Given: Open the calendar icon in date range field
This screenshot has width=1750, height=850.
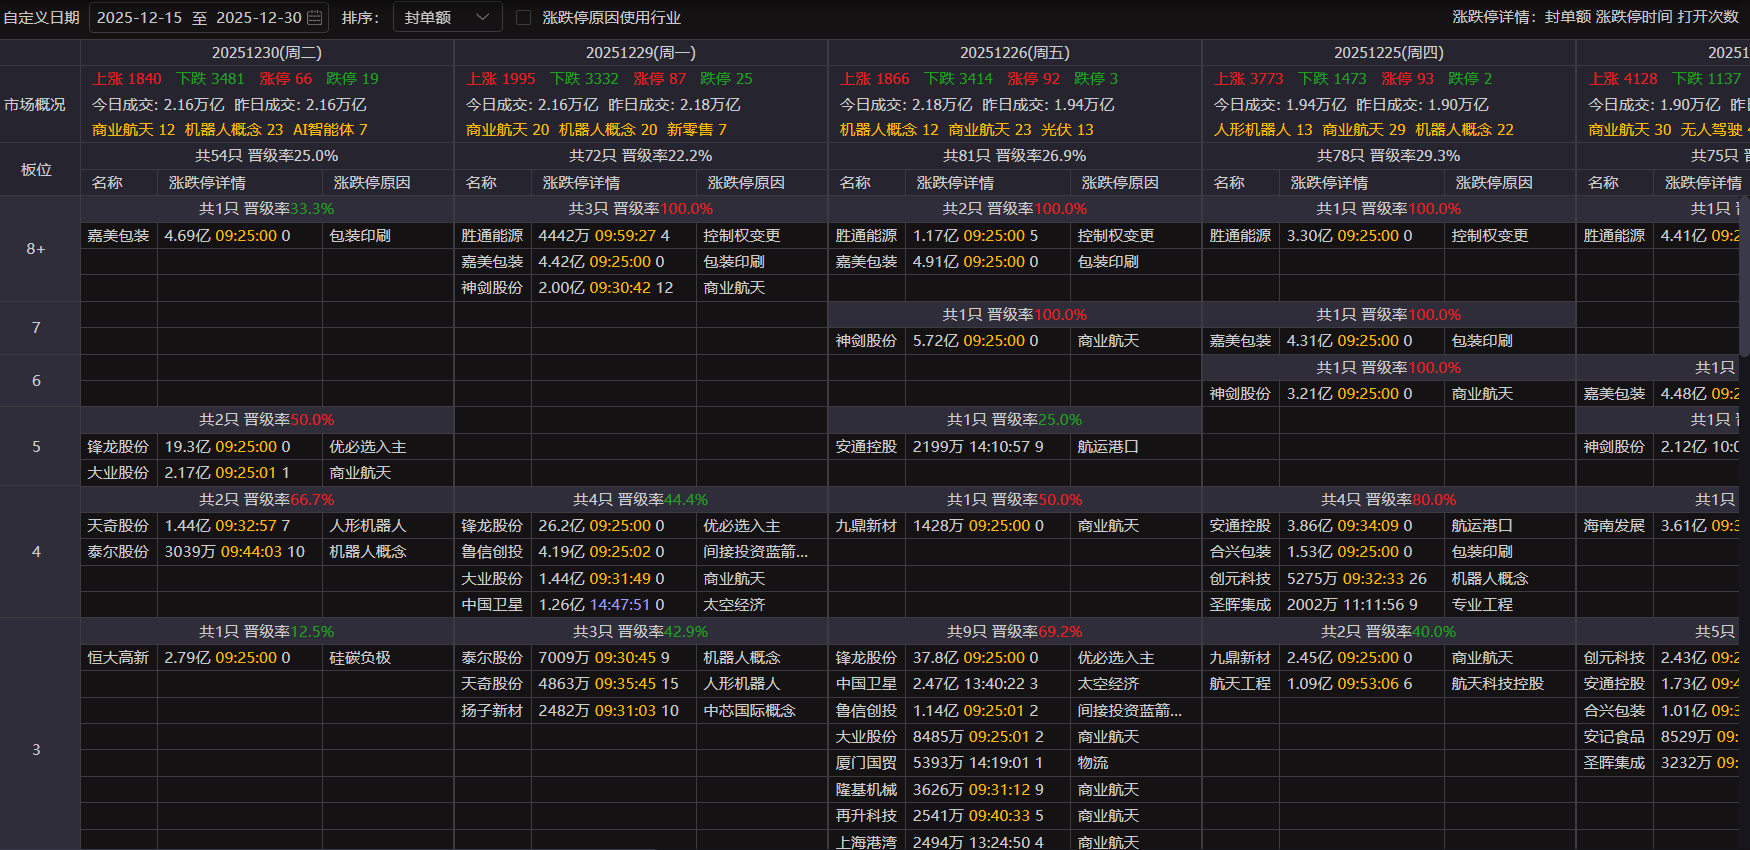Looking at the screenshot, I should (314, 18).
